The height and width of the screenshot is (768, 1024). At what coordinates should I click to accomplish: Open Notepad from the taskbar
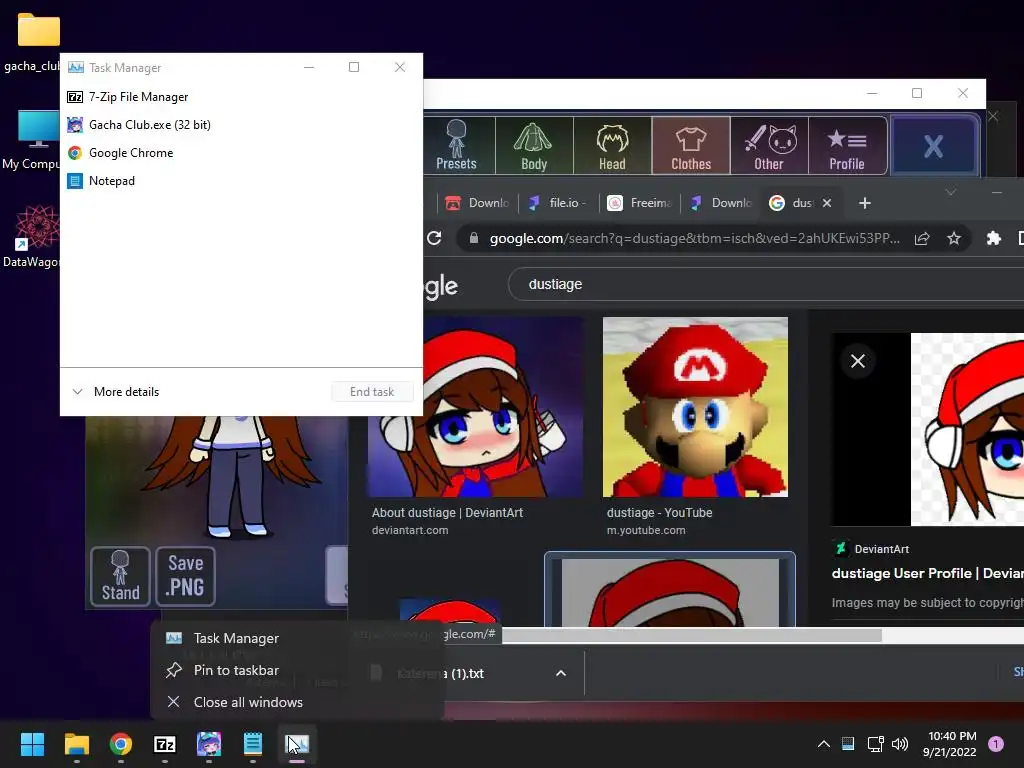pyautogui.click(x=253, y=744)
